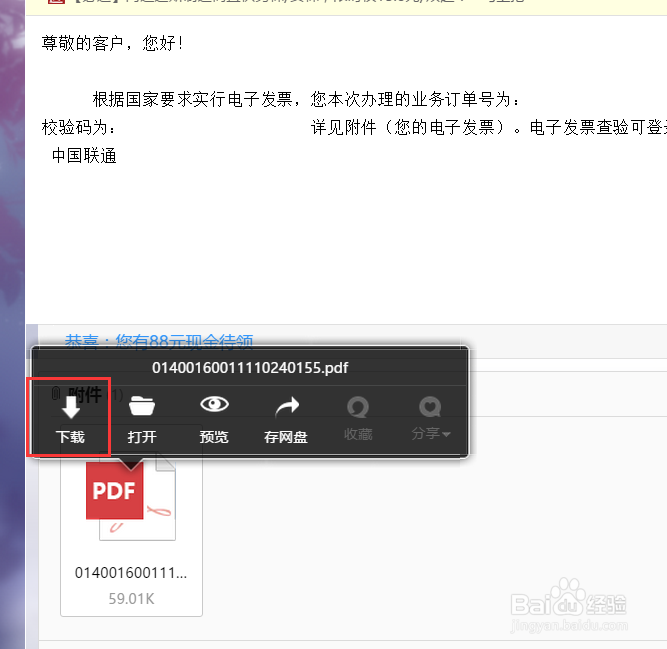The image size is (667, 649).
Task: Open the attachment via 打开 folder icon
Action: pos(142,406)
